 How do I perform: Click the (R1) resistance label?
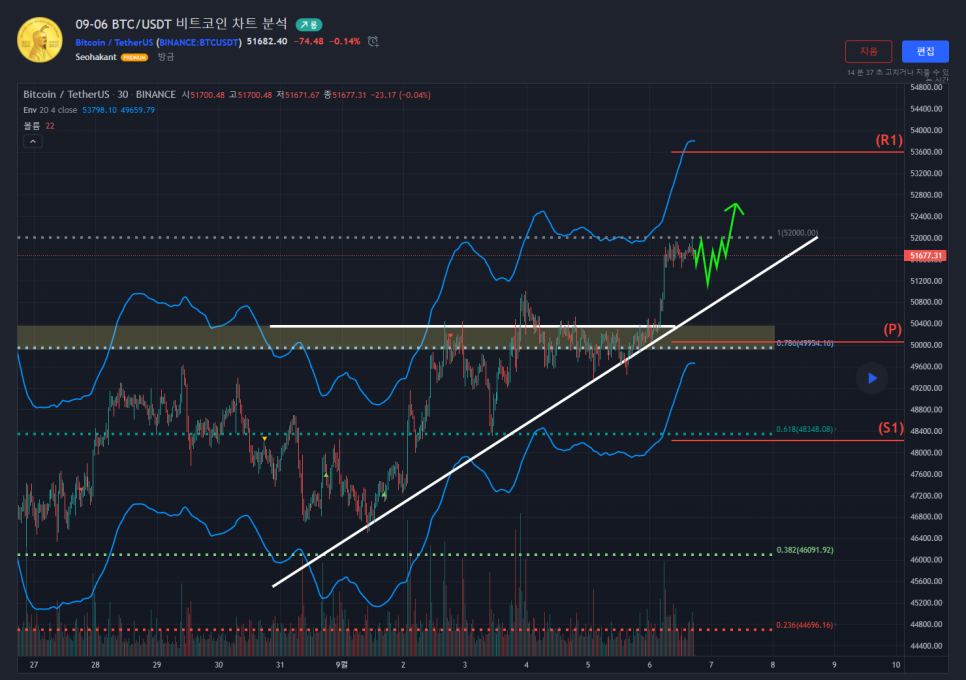click(x=888, y=140)
